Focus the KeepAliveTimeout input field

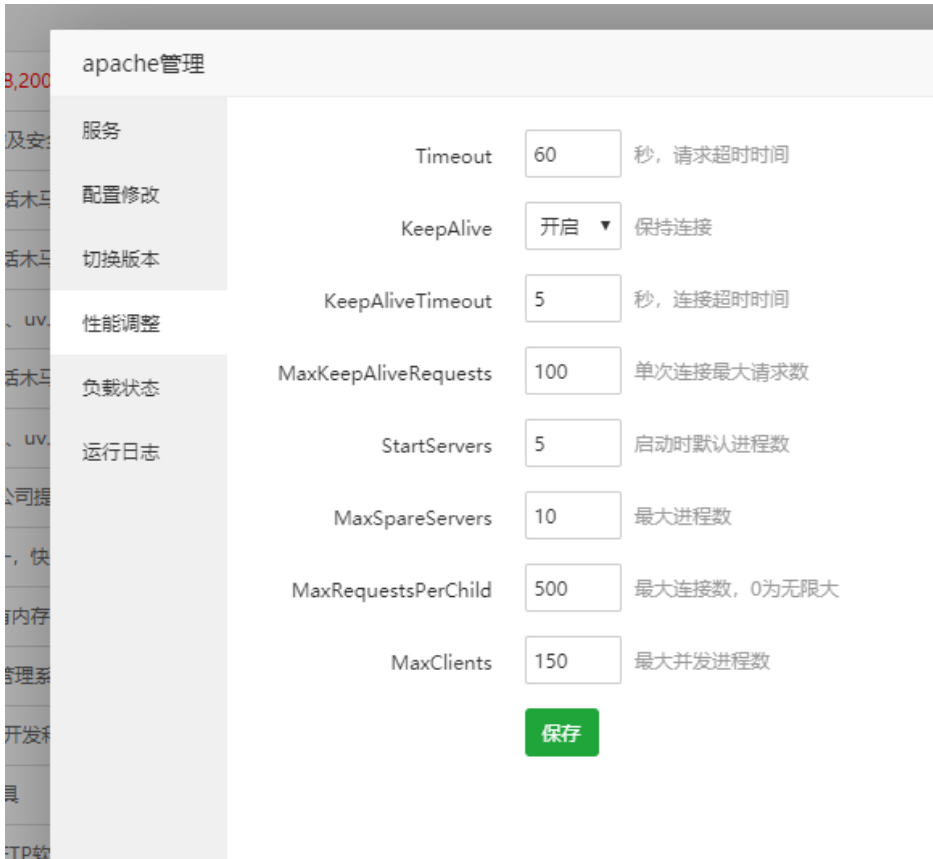click(572, 299)
